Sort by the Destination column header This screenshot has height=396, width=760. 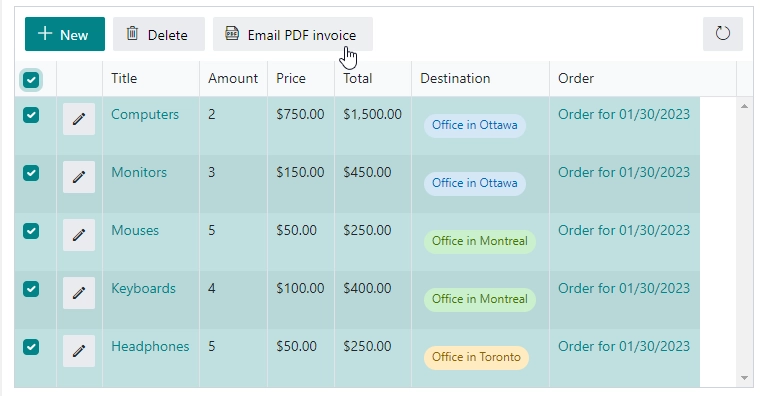(x=455, y=79)
